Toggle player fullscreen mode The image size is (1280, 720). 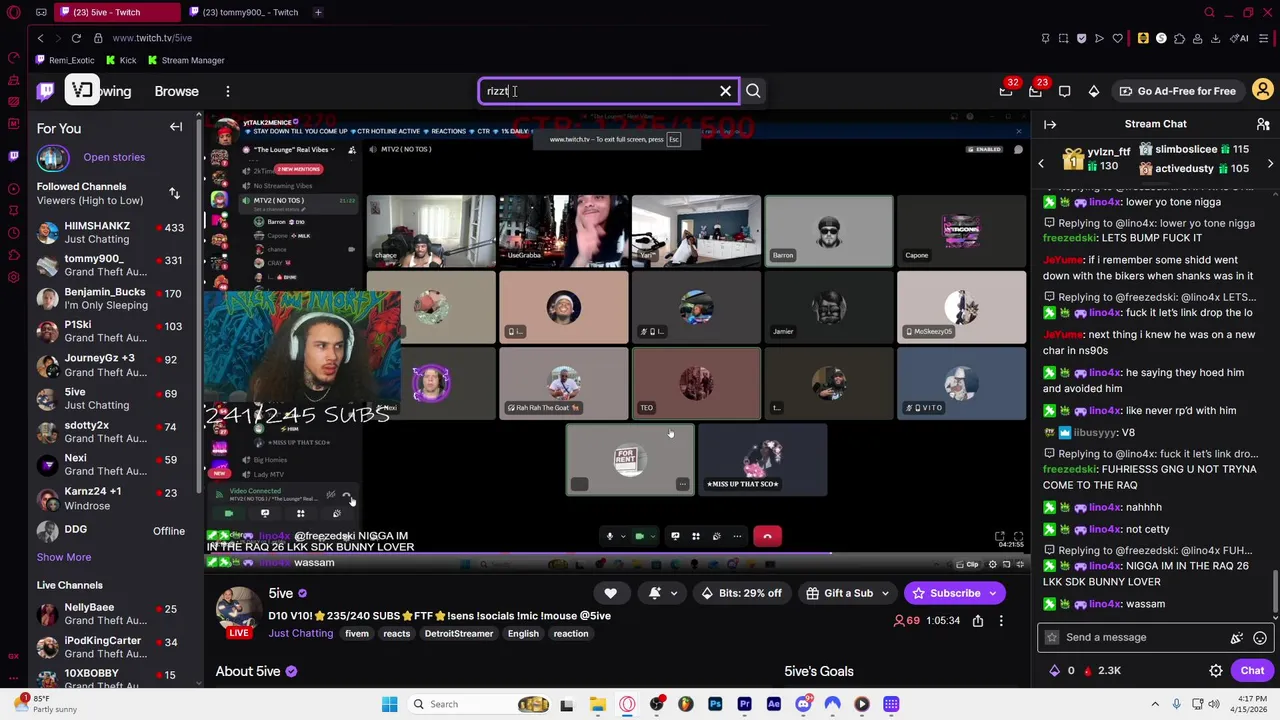click(x=1019, y=564)
